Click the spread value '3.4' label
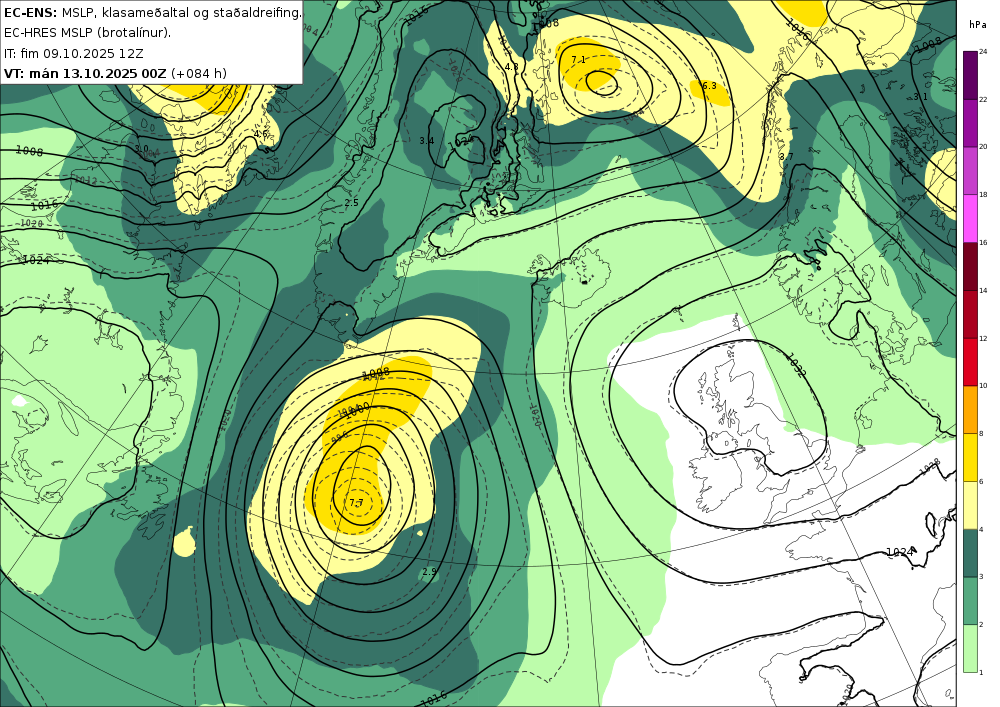Image resolution: width=1000 pixels, height=707 pixels. (427, 140)
